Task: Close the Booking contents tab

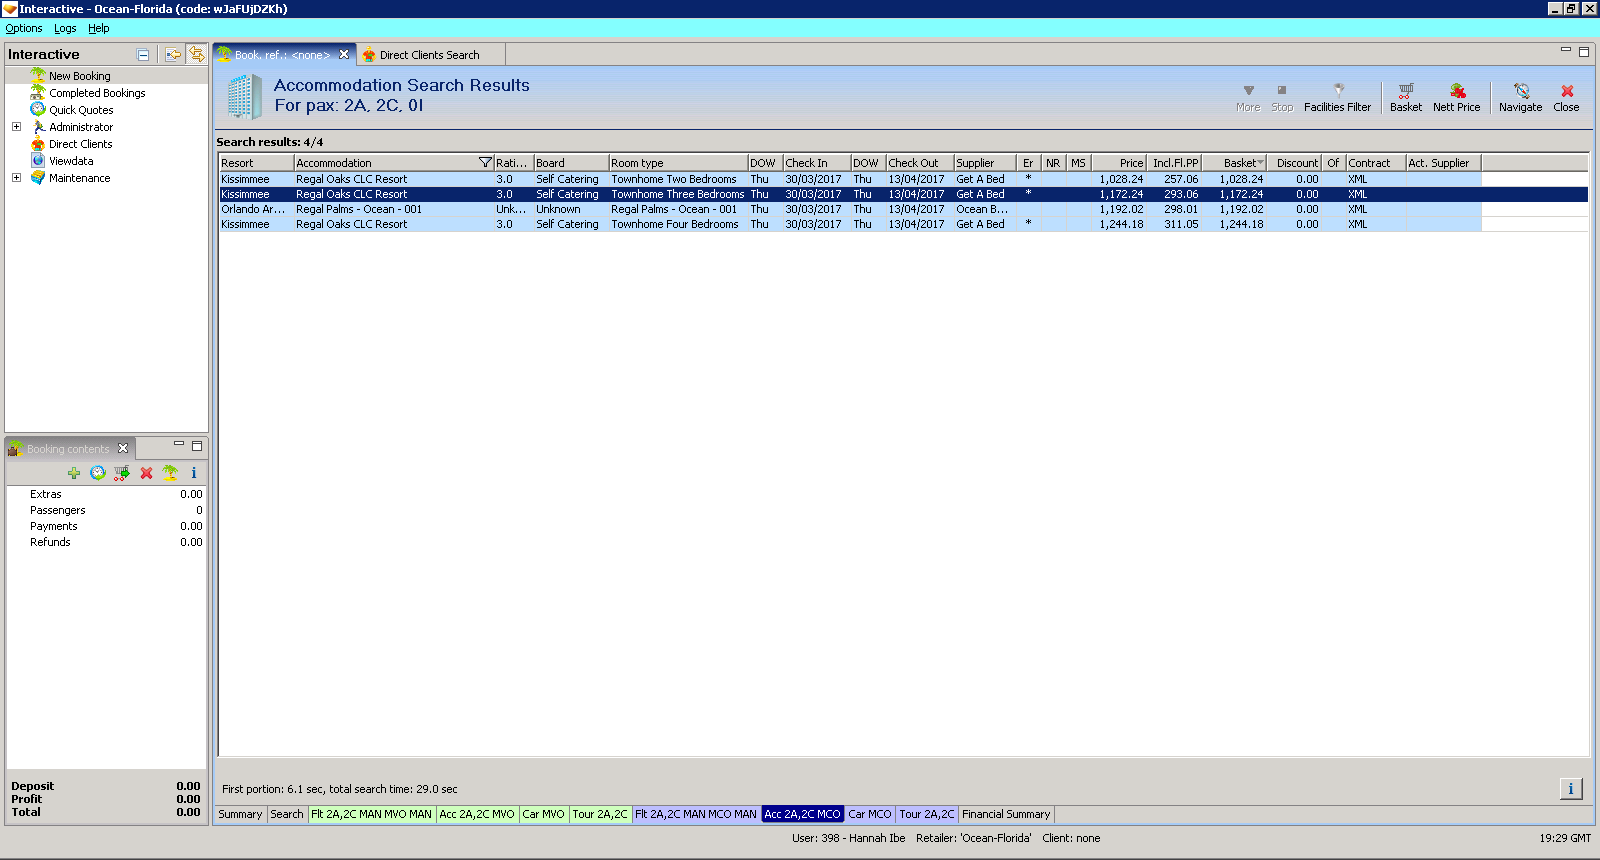Action: 123,448
